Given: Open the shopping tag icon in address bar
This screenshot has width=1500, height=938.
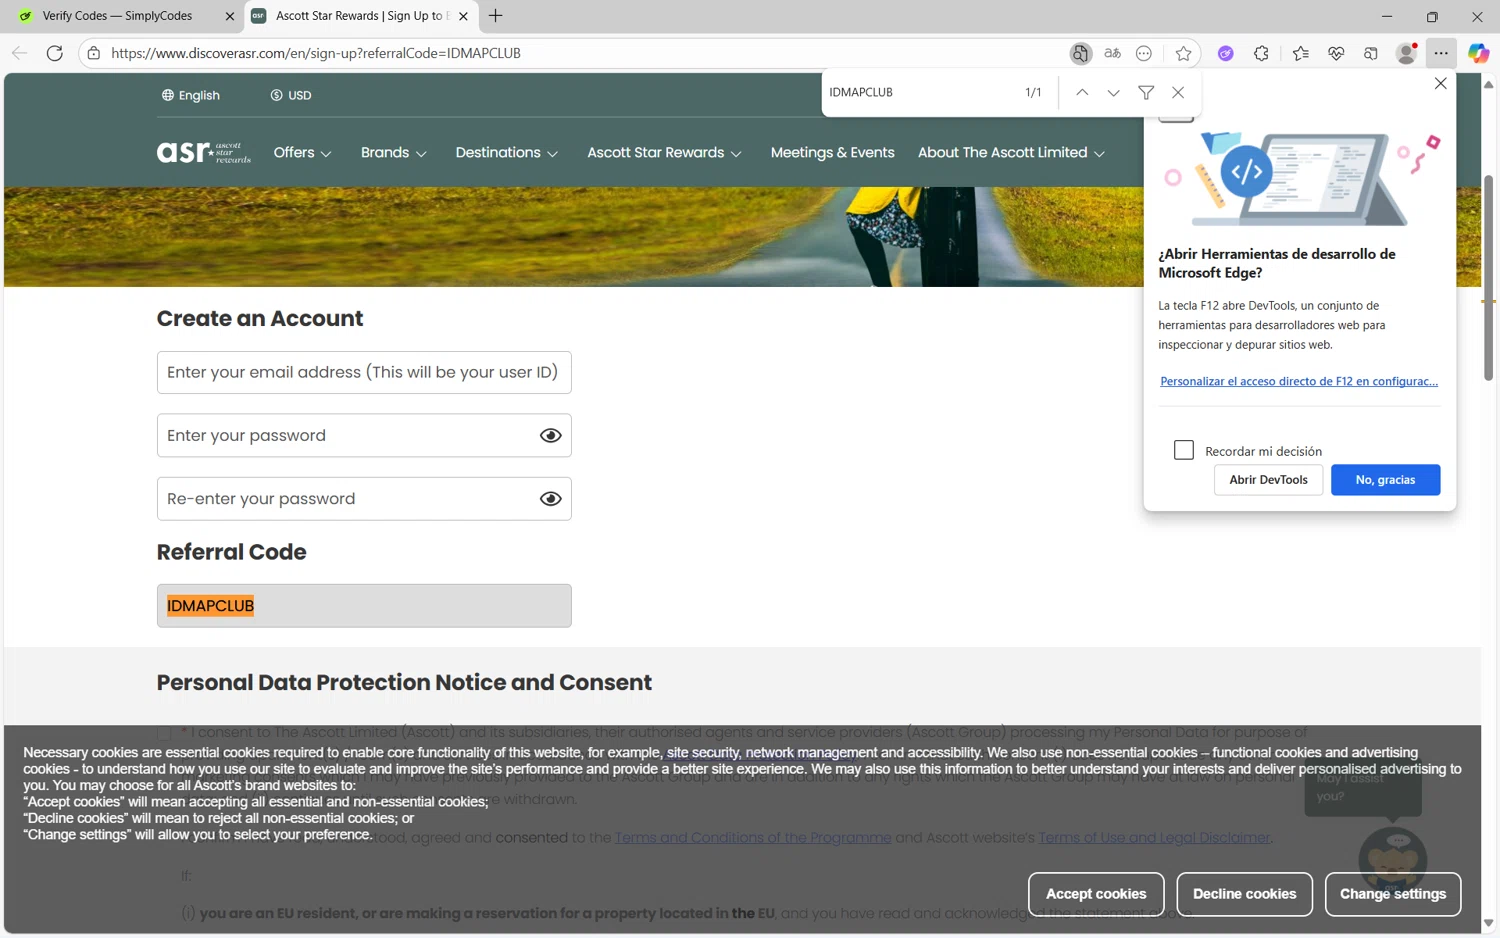Looking at the screenshot, I should (x=1080, y=53).
